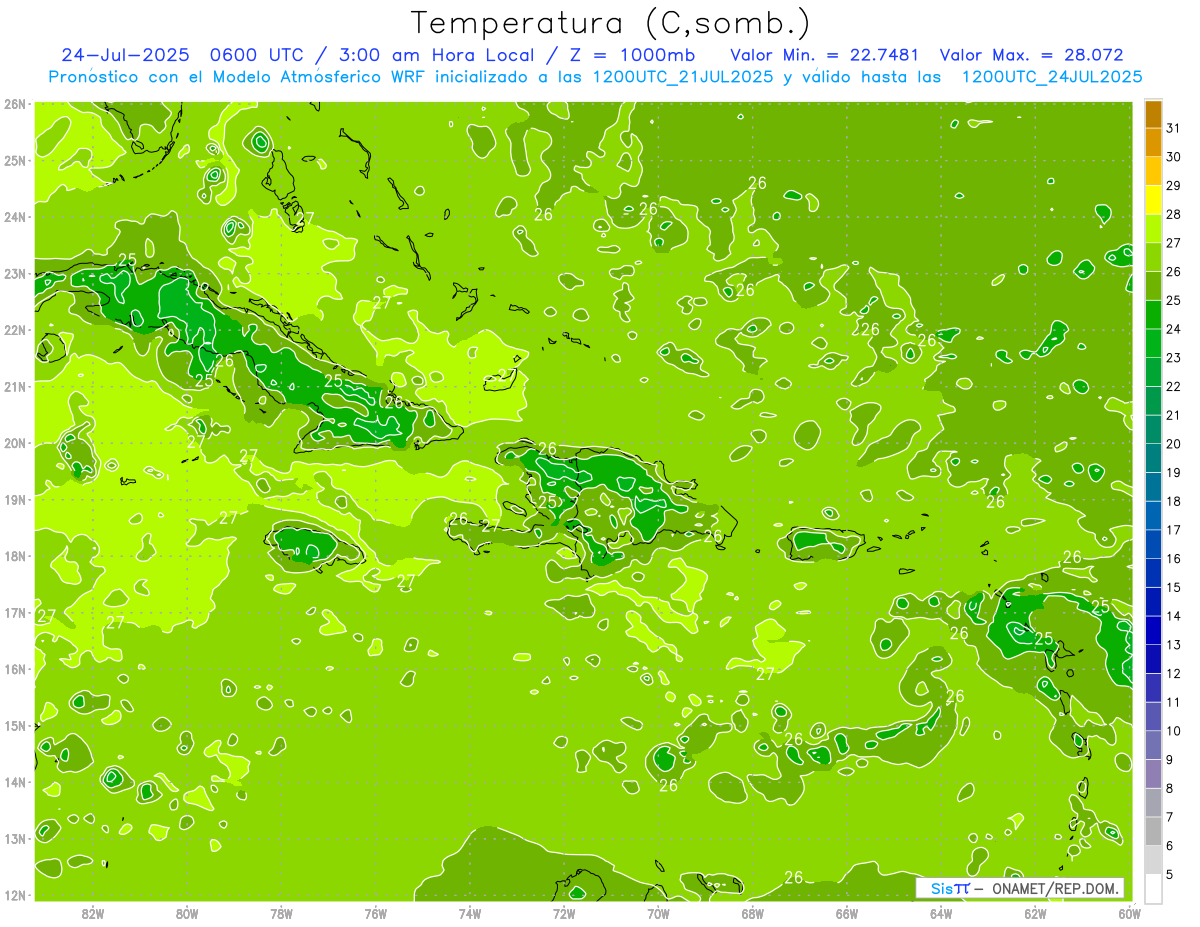Click the 66W longitude axis label

pyautogui.click(x=846, y=912)
